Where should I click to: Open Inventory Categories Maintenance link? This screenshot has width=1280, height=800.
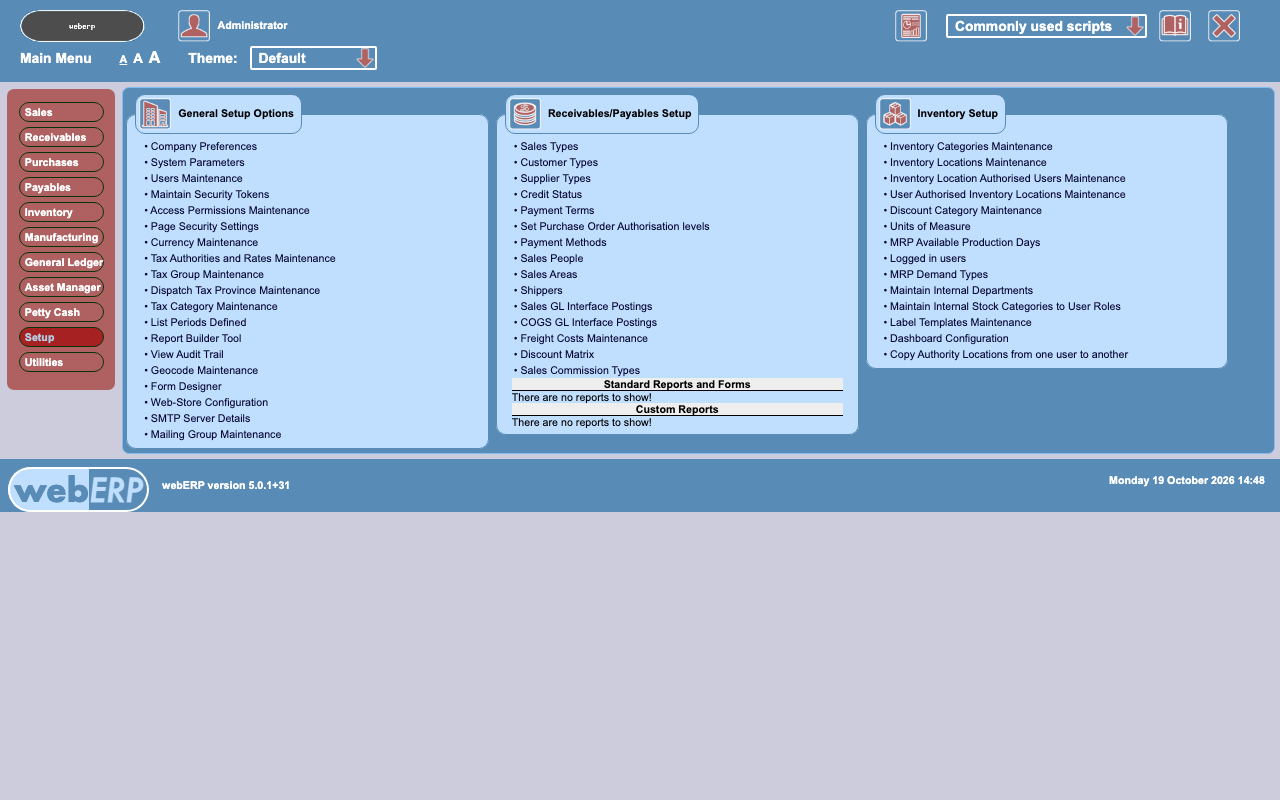971,146
